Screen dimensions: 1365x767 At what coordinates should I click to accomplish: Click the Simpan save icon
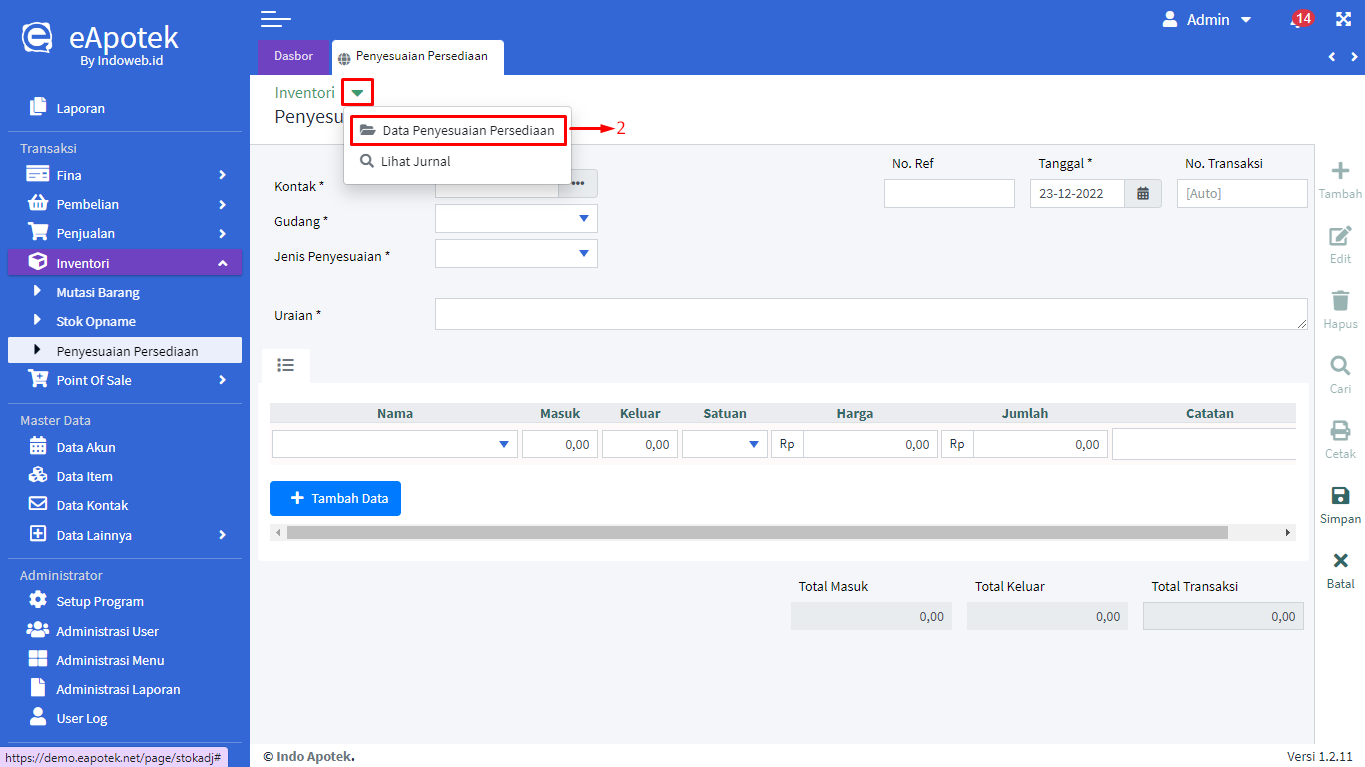coord(1340,496)
